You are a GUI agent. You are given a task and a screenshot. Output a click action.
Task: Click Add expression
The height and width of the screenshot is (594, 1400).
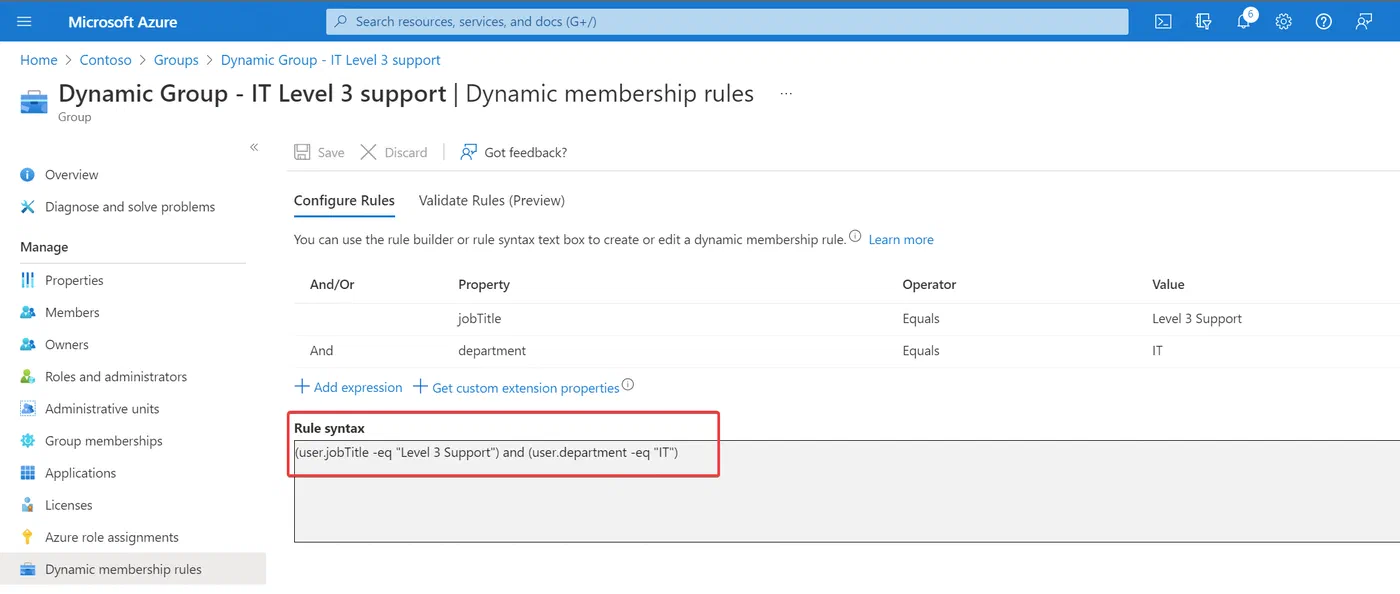point(348,387)
